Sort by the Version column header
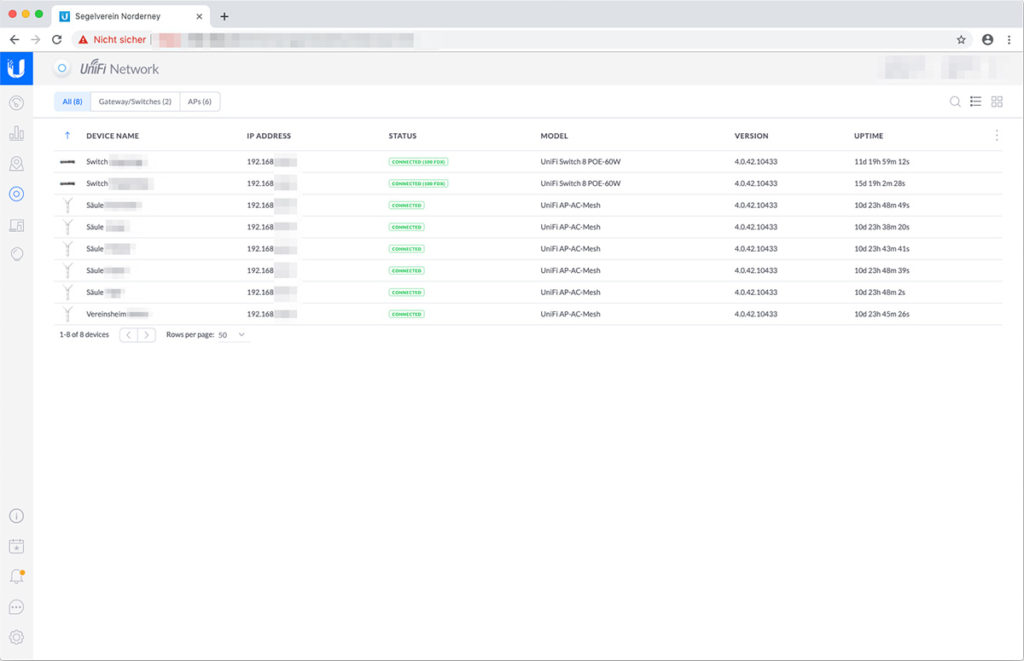Viewport: 1024px width, 661px height. point(751,136)
